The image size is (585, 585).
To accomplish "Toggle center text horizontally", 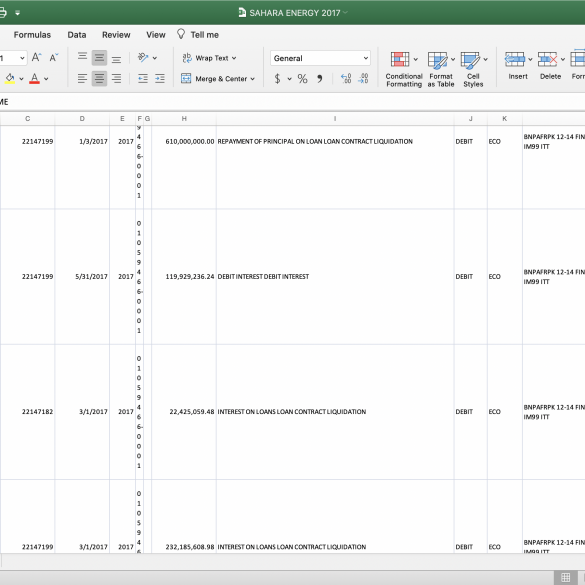I will (99, 78).
